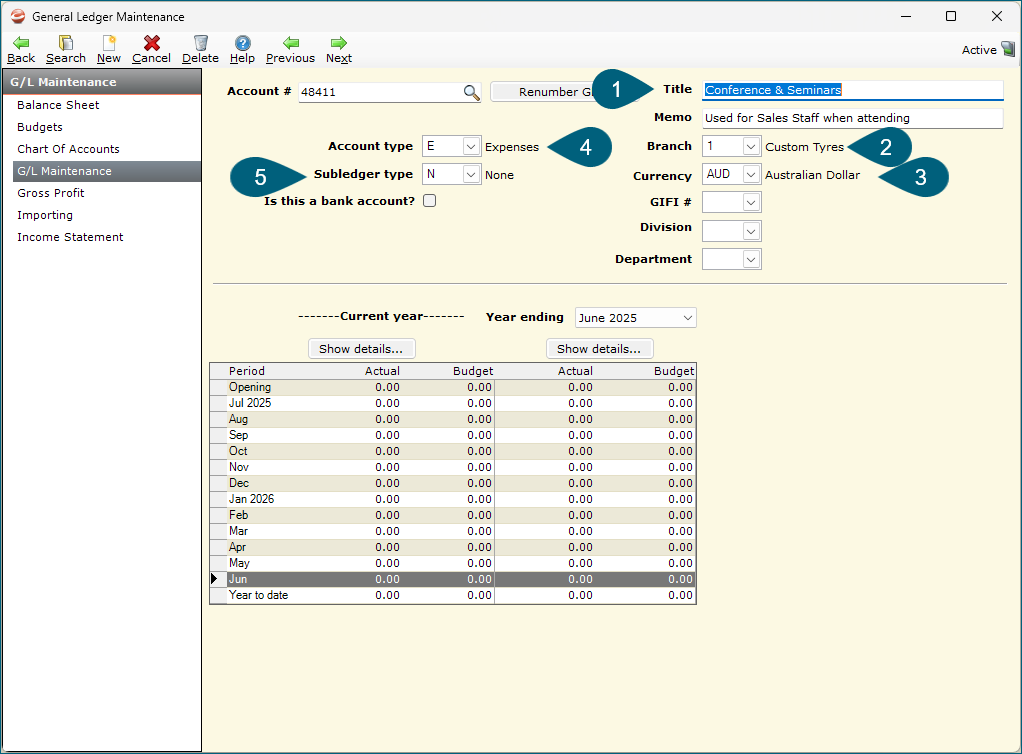Click the Active status icon
Screen dimensions: 1022x754
(x=1008, y=49)
